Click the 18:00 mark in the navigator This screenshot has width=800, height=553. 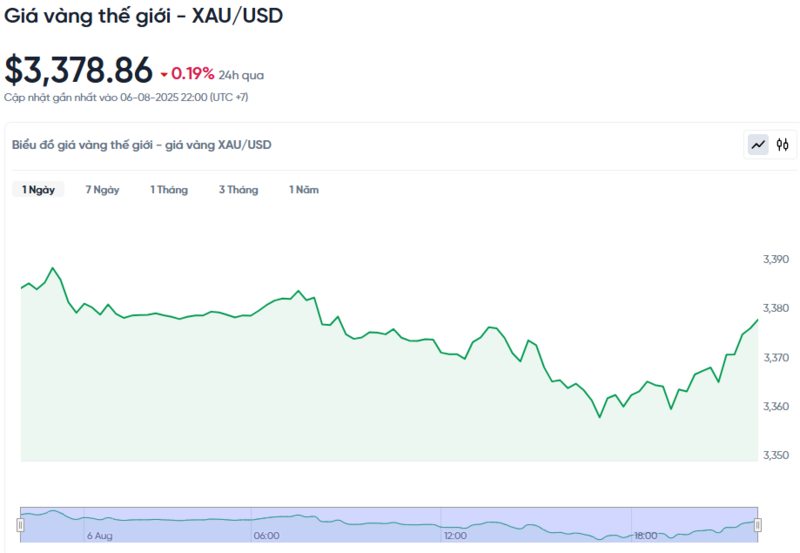tap(646, 536)
